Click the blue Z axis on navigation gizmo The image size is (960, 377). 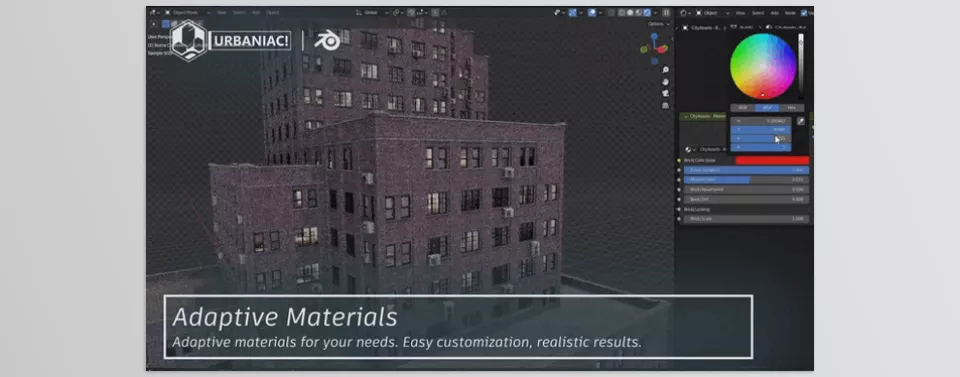click(654, 37)
